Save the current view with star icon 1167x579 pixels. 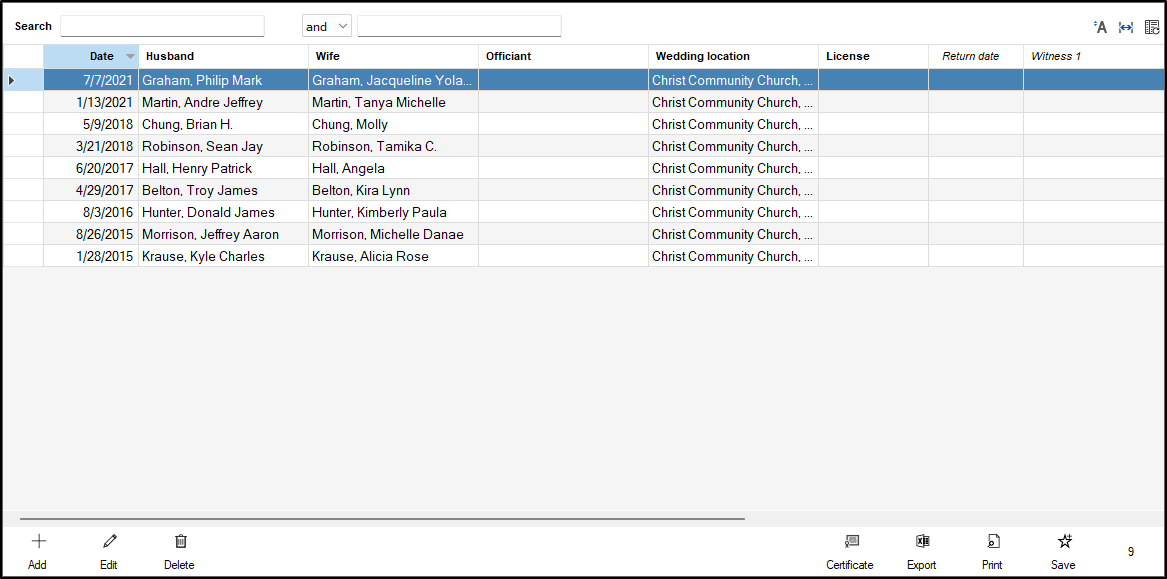coord(1064,542)
